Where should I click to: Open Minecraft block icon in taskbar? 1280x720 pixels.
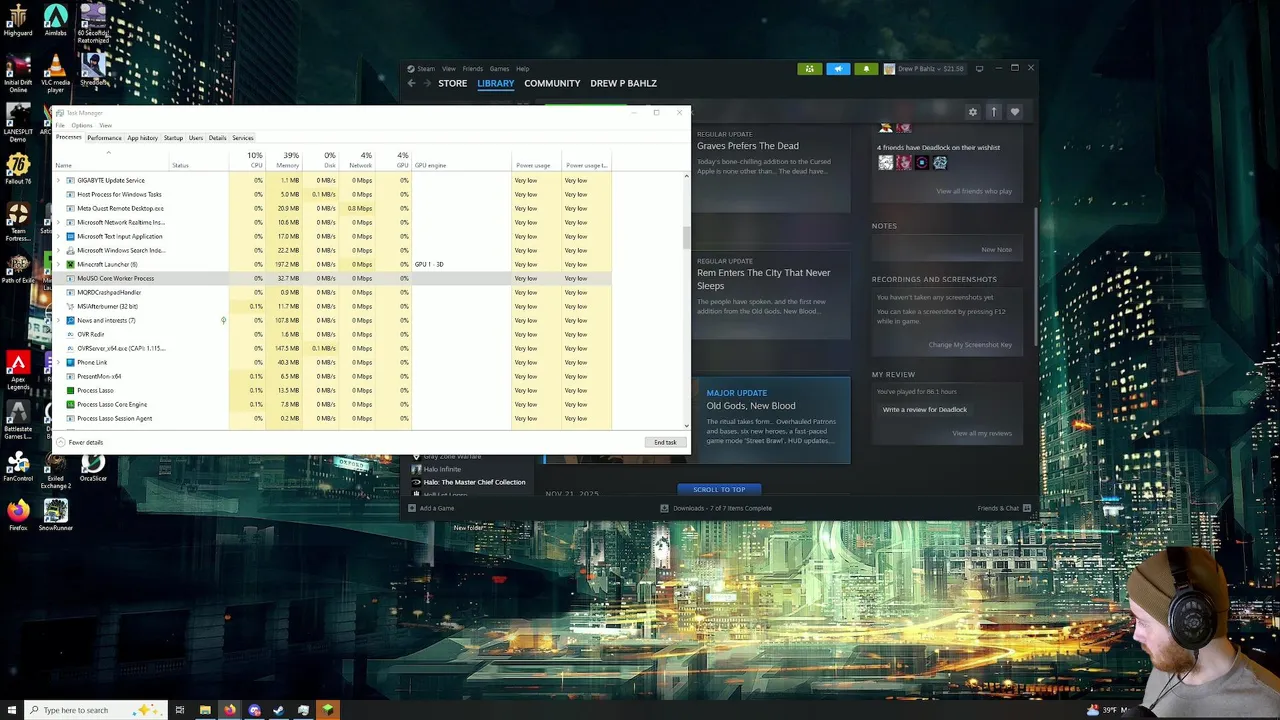328,710
